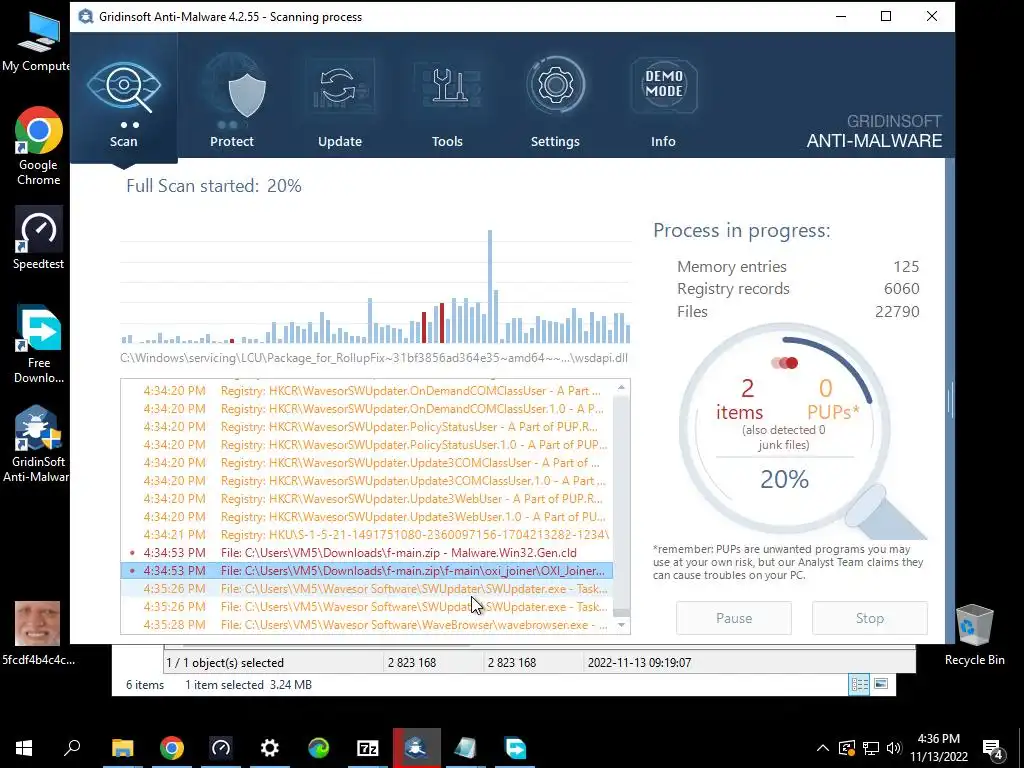Switch to large icons view in Explorer

881,684
